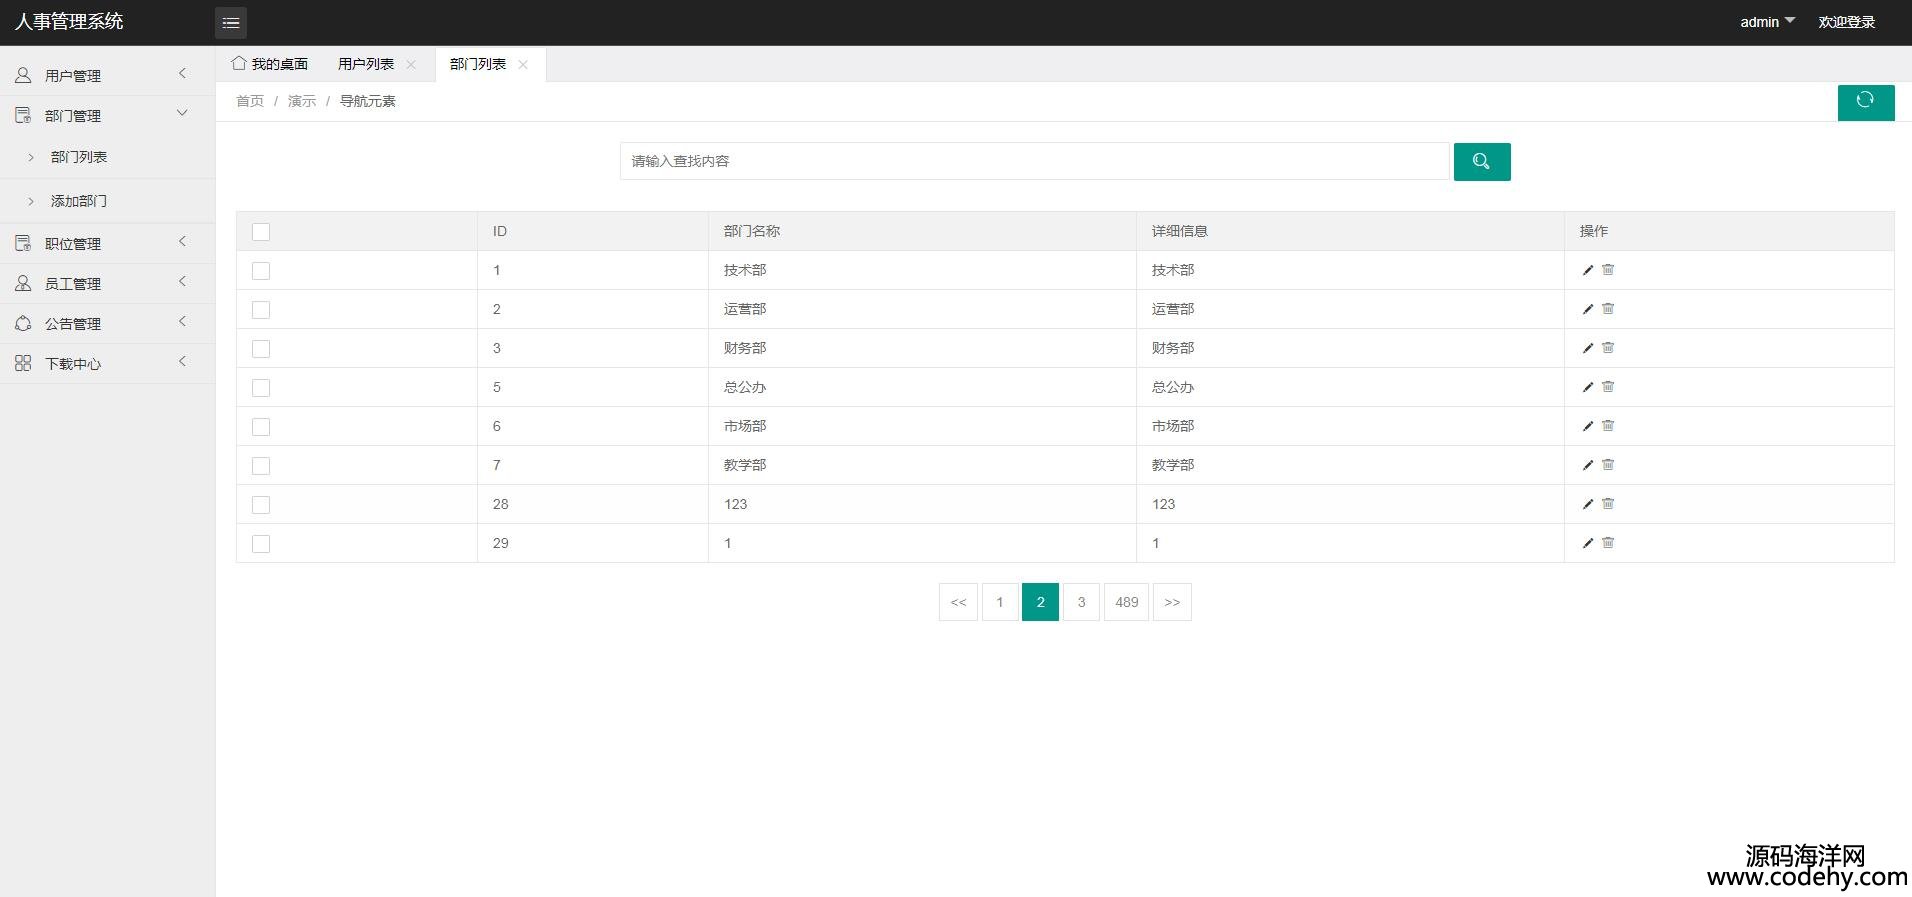Image resolution: width=1912 pixels, height=897 pixels.
Task: Click the 人事管理系统 title logo
Action: [x=69, y=21]
